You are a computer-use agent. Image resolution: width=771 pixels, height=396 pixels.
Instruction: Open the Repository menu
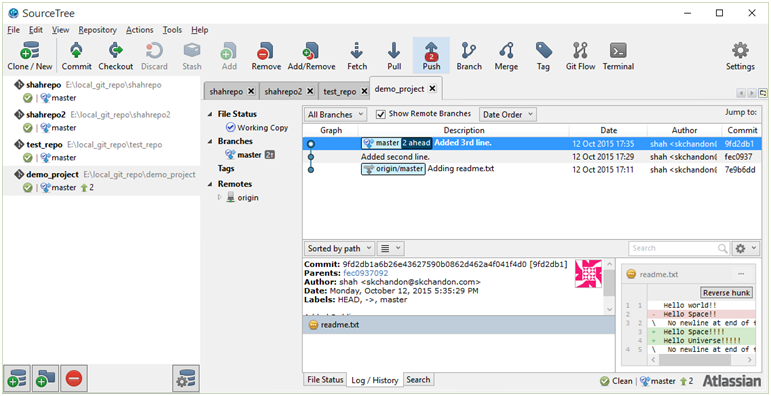pyautogui.click(x=97, y=30)
